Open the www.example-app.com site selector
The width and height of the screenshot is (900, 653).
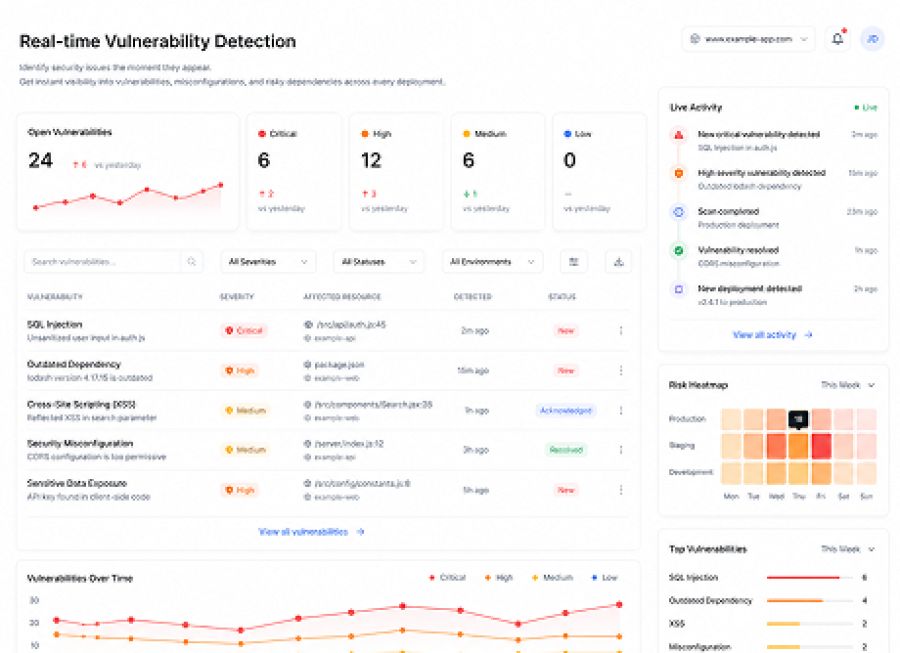(x=748, y=39)
